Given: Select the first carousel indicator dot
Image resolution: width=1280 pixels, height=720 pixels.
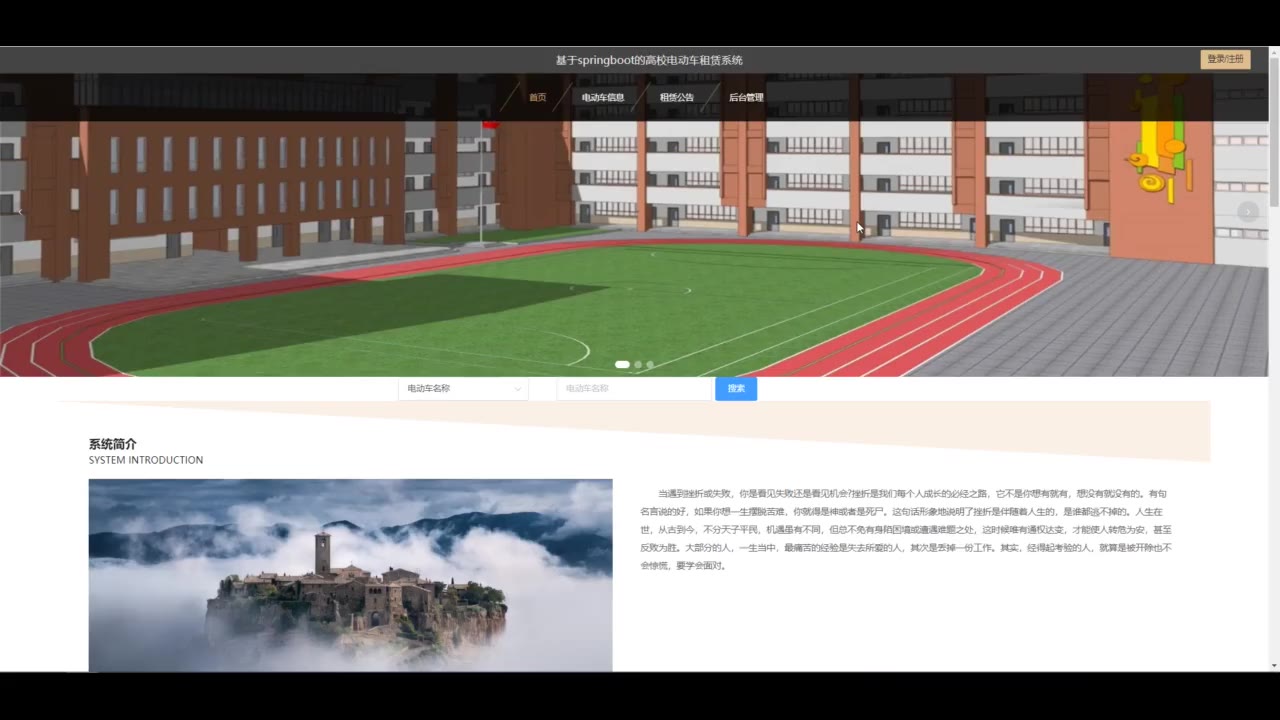Looking at the screenshot, I should [622, 364].
